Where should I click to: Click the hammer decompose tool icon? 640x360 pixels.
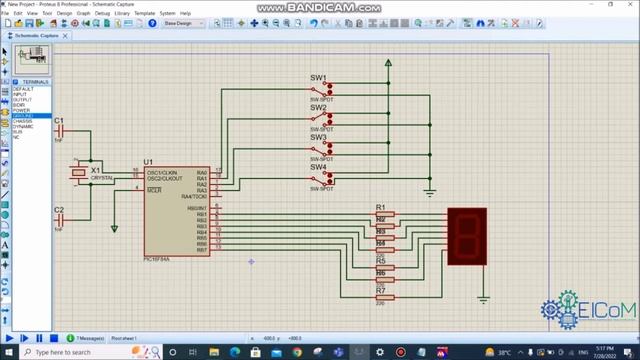click(x=450, y=23)
